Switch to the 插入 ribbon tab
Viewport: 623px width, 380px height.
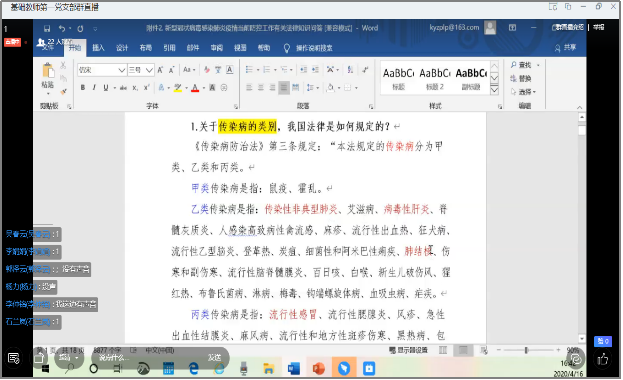click(x=98, y=48)
